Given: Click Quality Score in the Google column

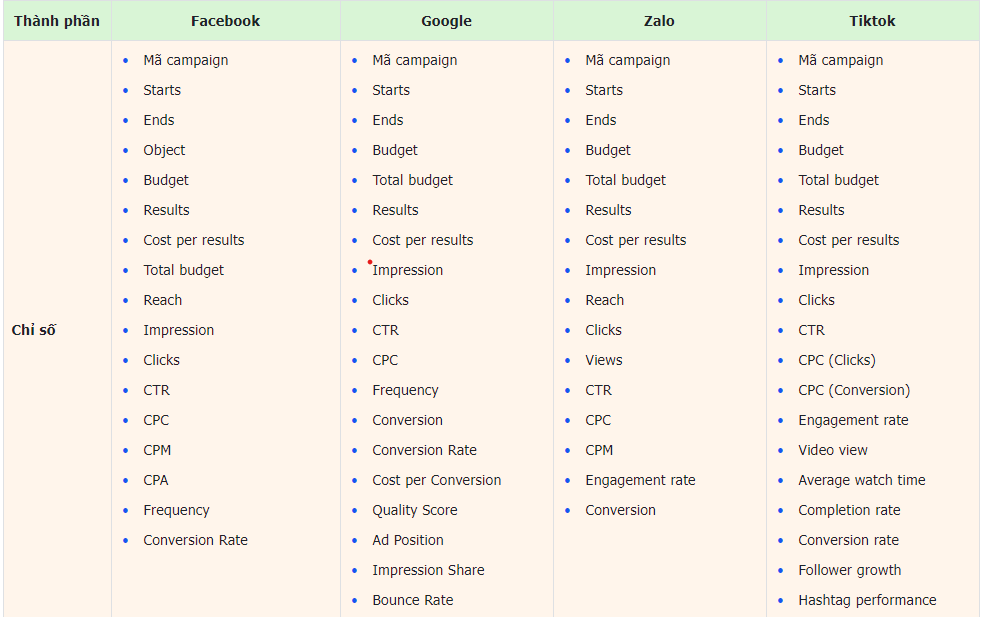Looking at the screenshot, I should point(415,511).
